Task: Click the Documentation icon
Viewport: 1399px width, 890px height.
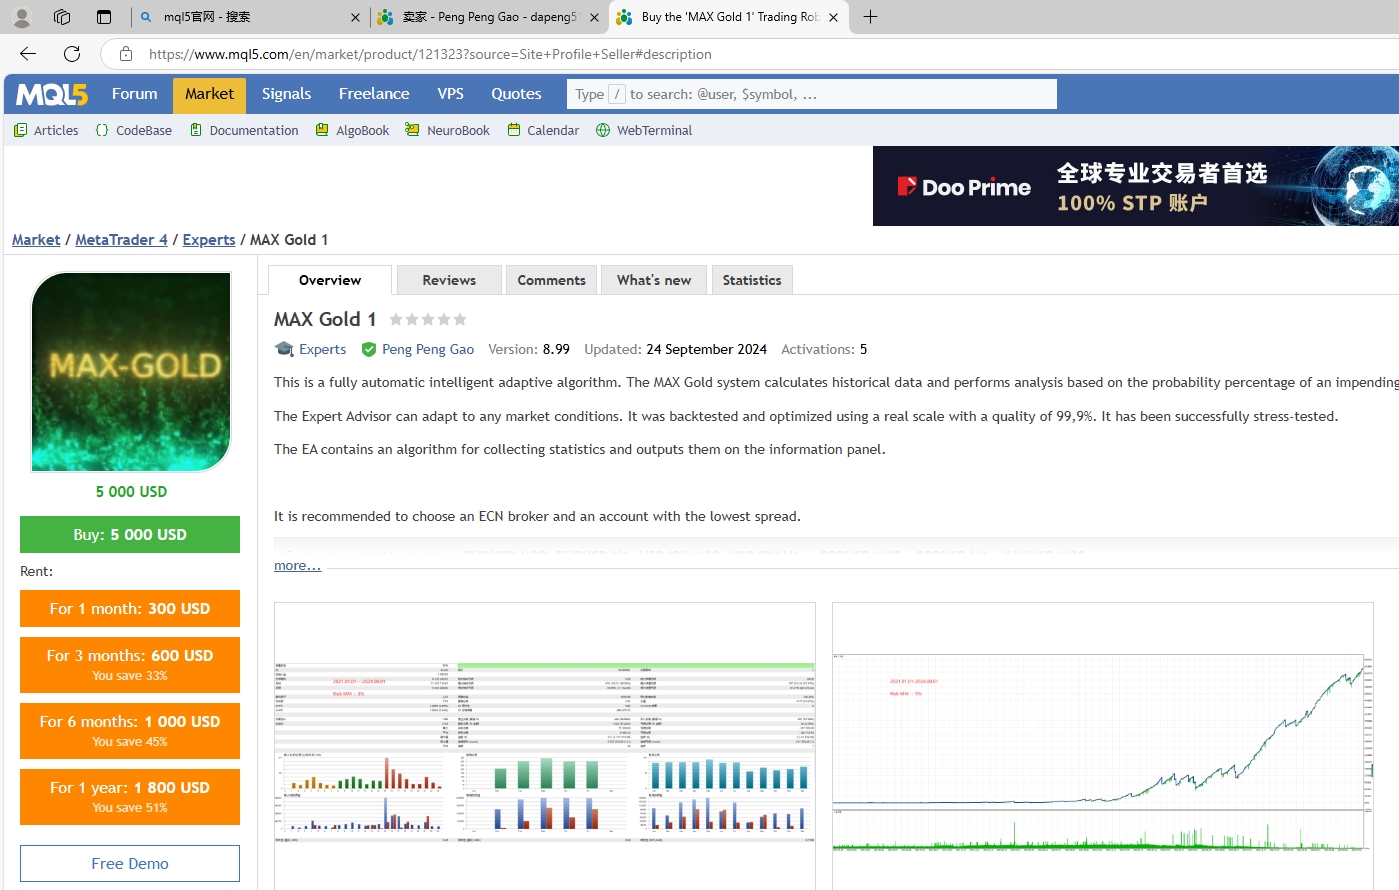Action: [x=196, y=130]
